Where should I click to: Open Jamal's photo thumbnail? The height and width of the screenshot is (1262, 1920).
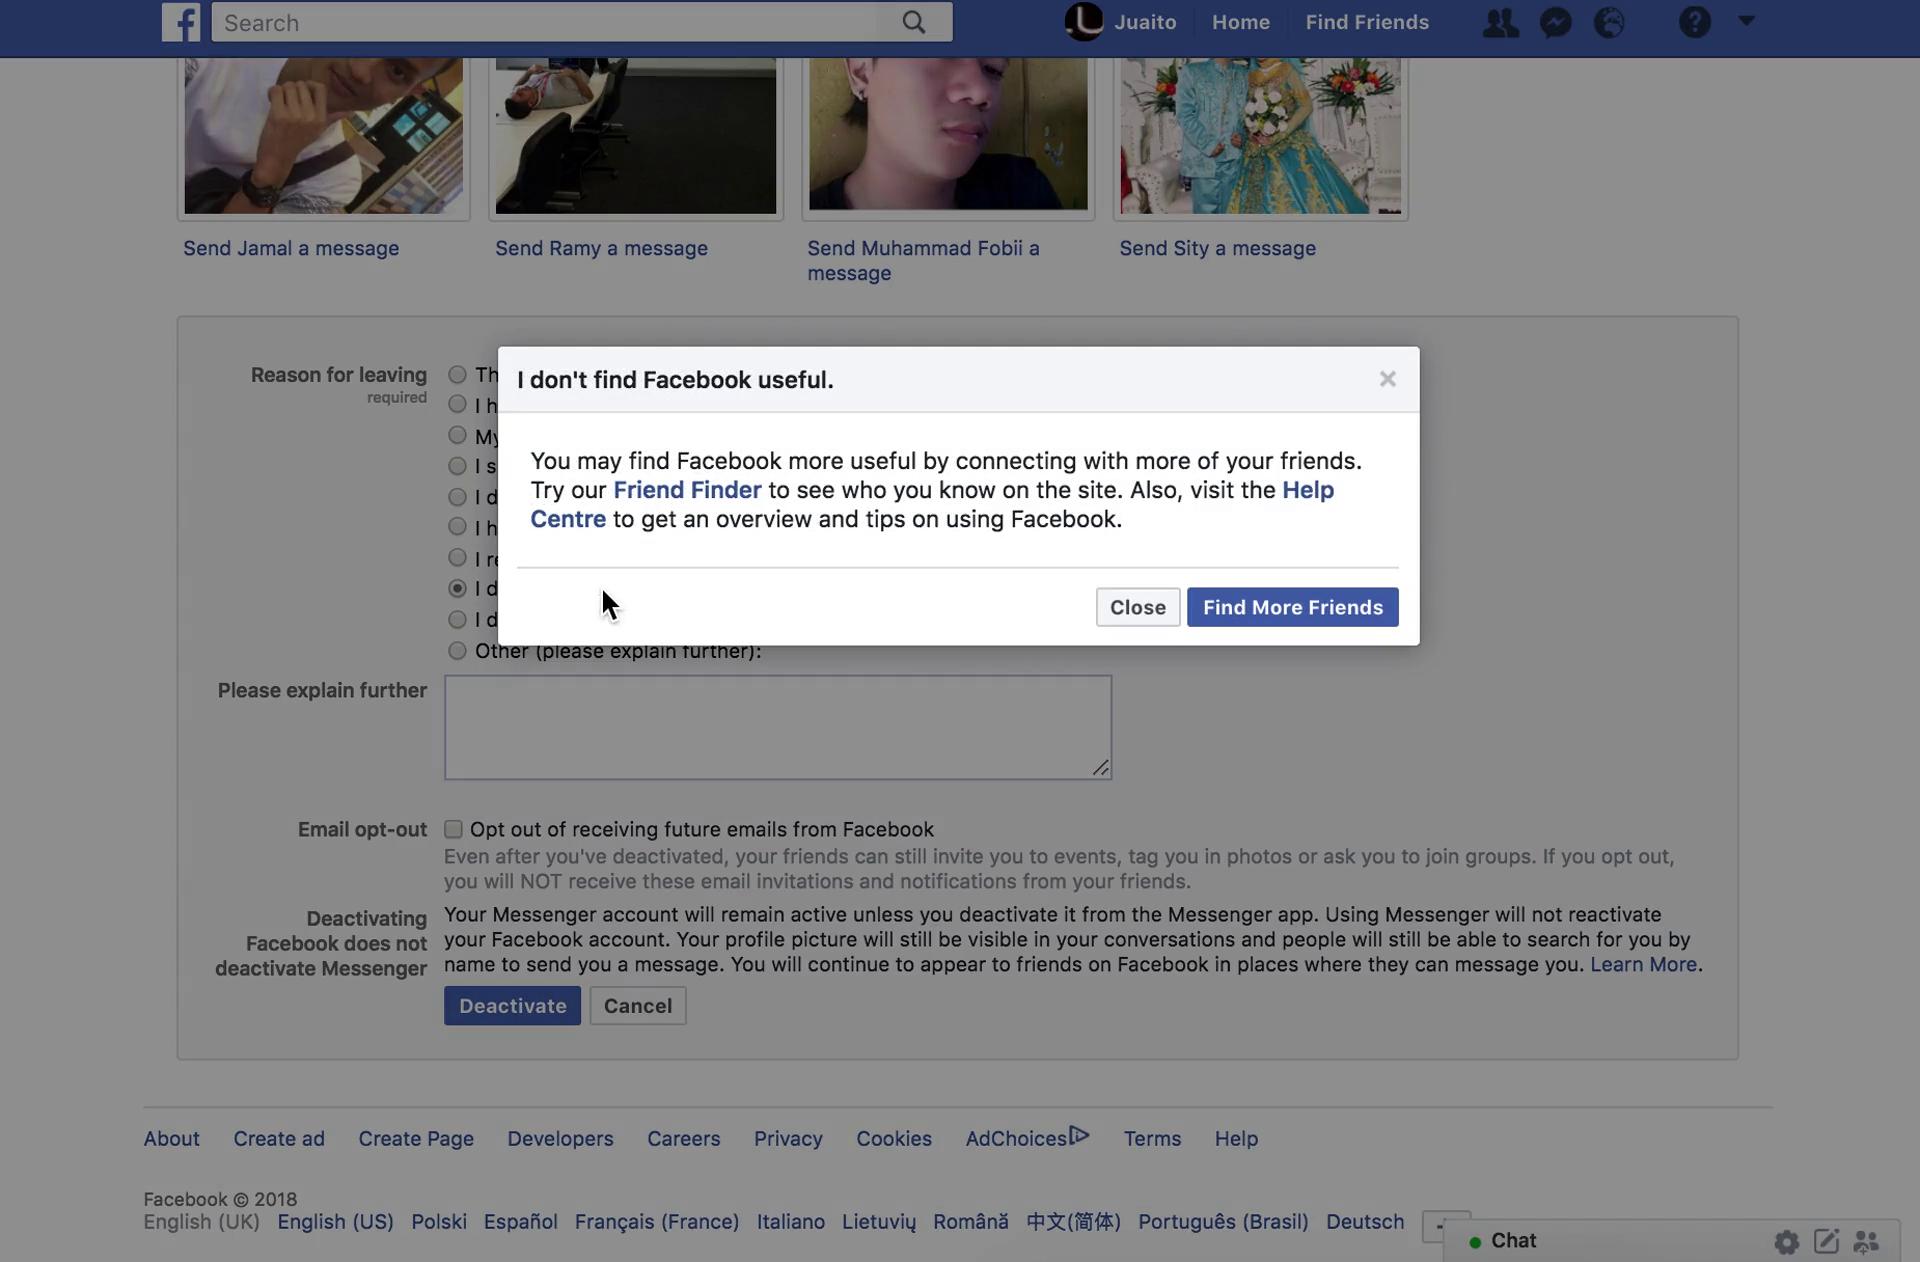(324, 136)
